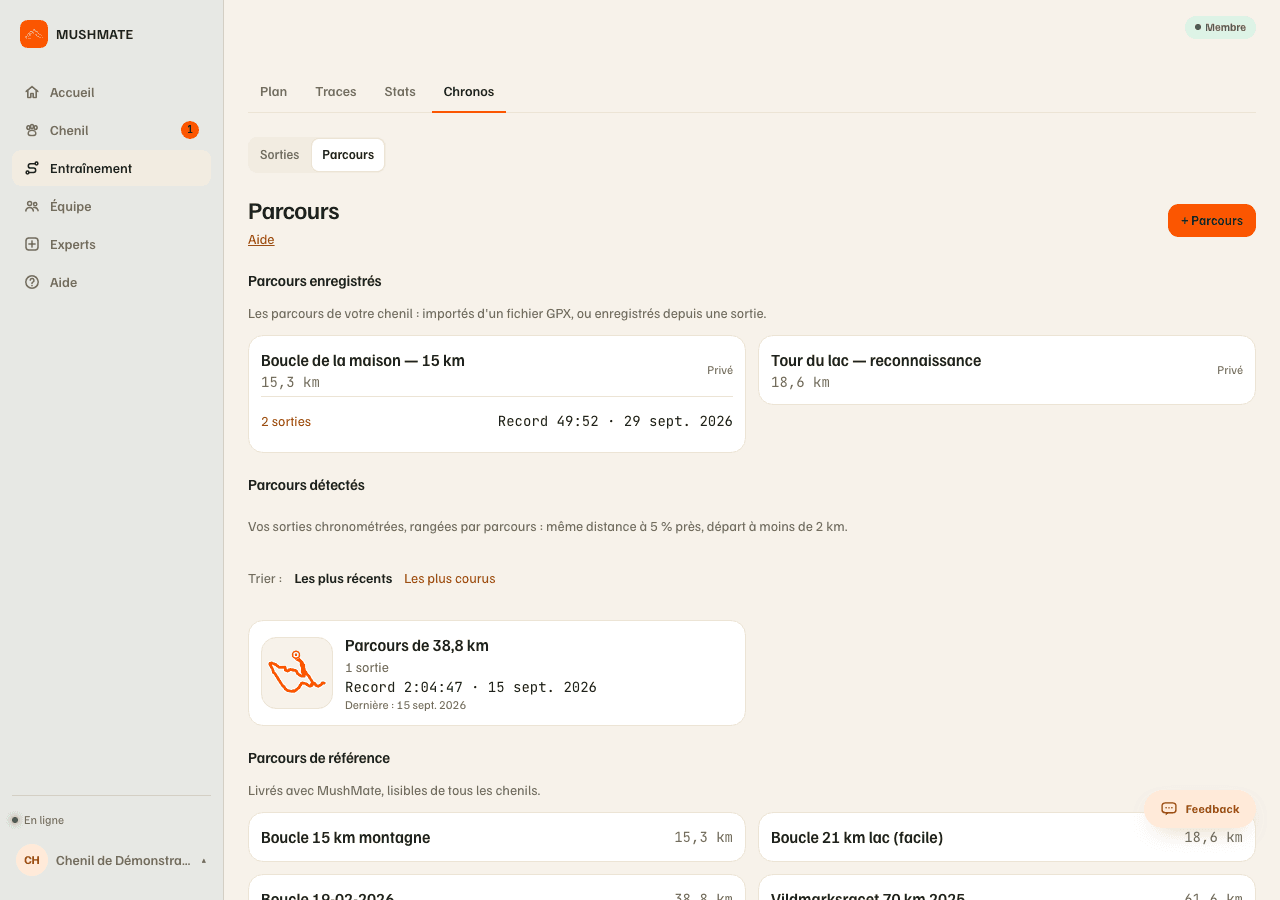Switch to the Sorties view
The height and width of the screenshot is (900, 1280).
(x=280, y=155)
